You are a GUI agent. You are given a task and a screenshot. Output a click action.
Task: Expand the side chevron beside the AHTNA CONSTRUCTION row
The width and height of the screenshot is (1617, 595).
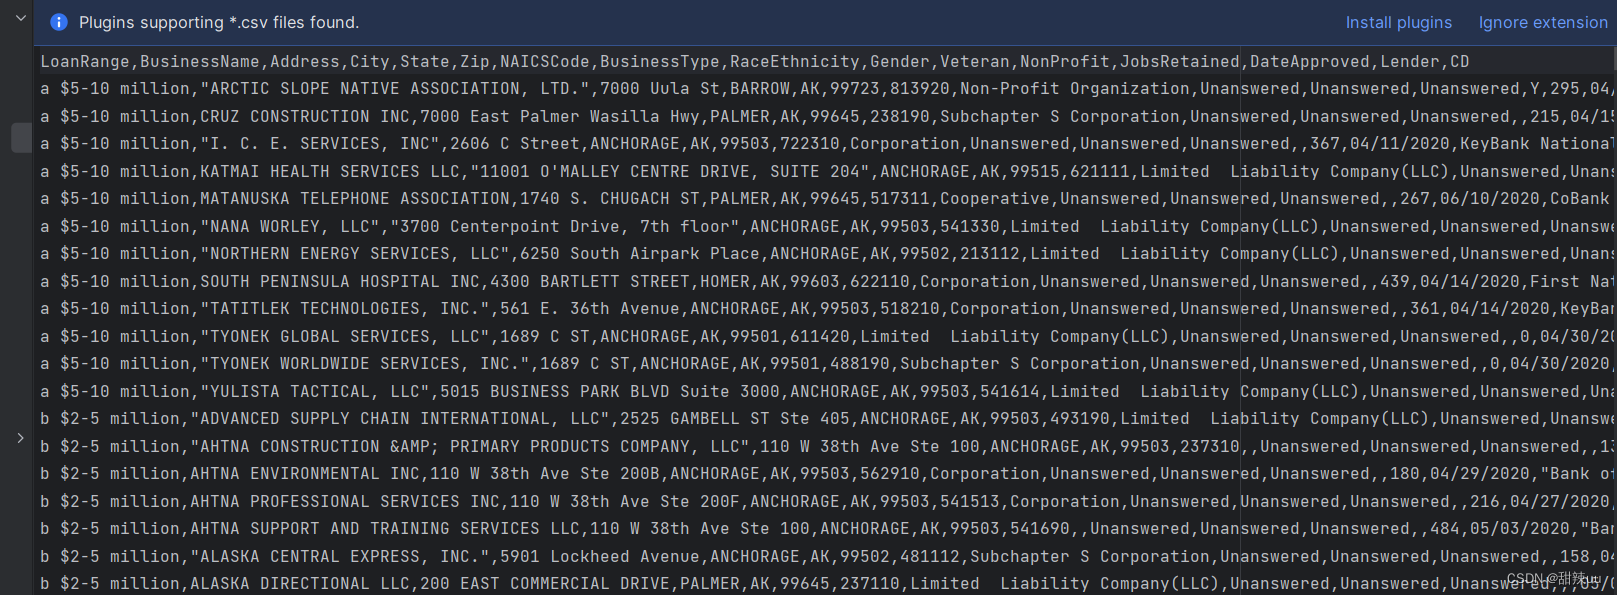tap(20, 438)
